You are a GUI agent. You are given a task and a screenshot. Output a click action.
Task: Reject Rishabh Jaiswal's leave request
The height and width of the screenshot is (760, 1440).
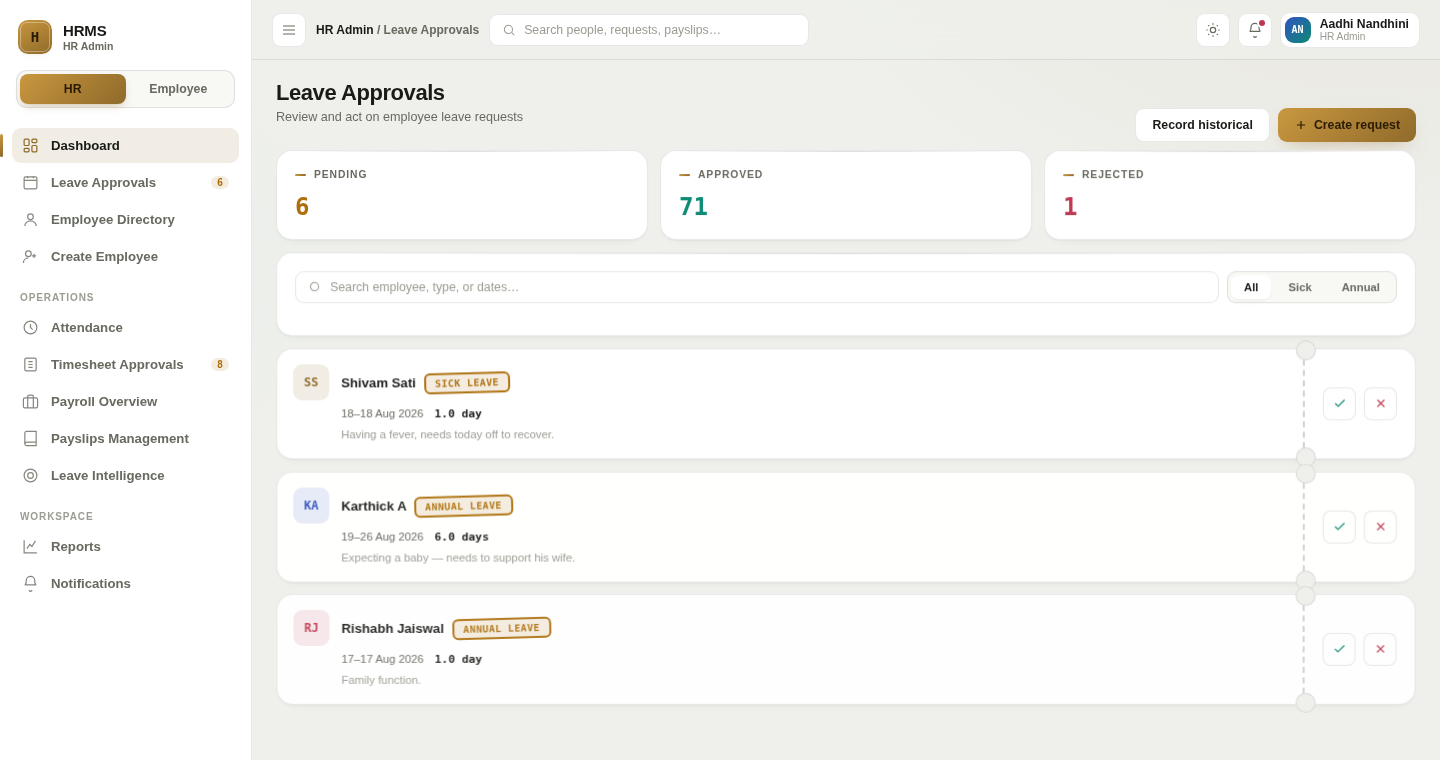[1381, 649]
